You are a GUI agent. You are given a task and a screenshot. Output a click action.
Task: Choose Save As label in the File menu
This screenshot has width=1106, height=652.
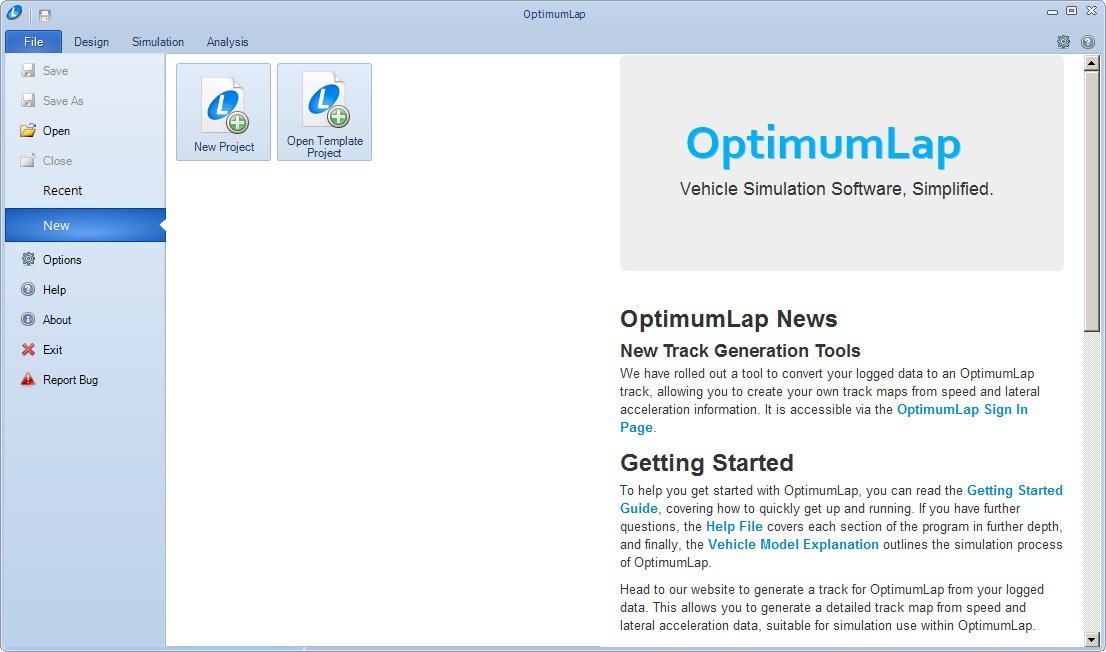click(x=63, y=100)
